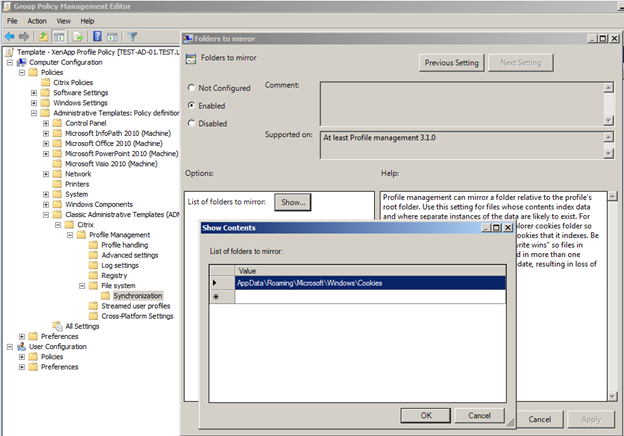This screenshot has width=624, height=436.
Task: Expand the Software Settings tree node
Action: click(33, 93)
